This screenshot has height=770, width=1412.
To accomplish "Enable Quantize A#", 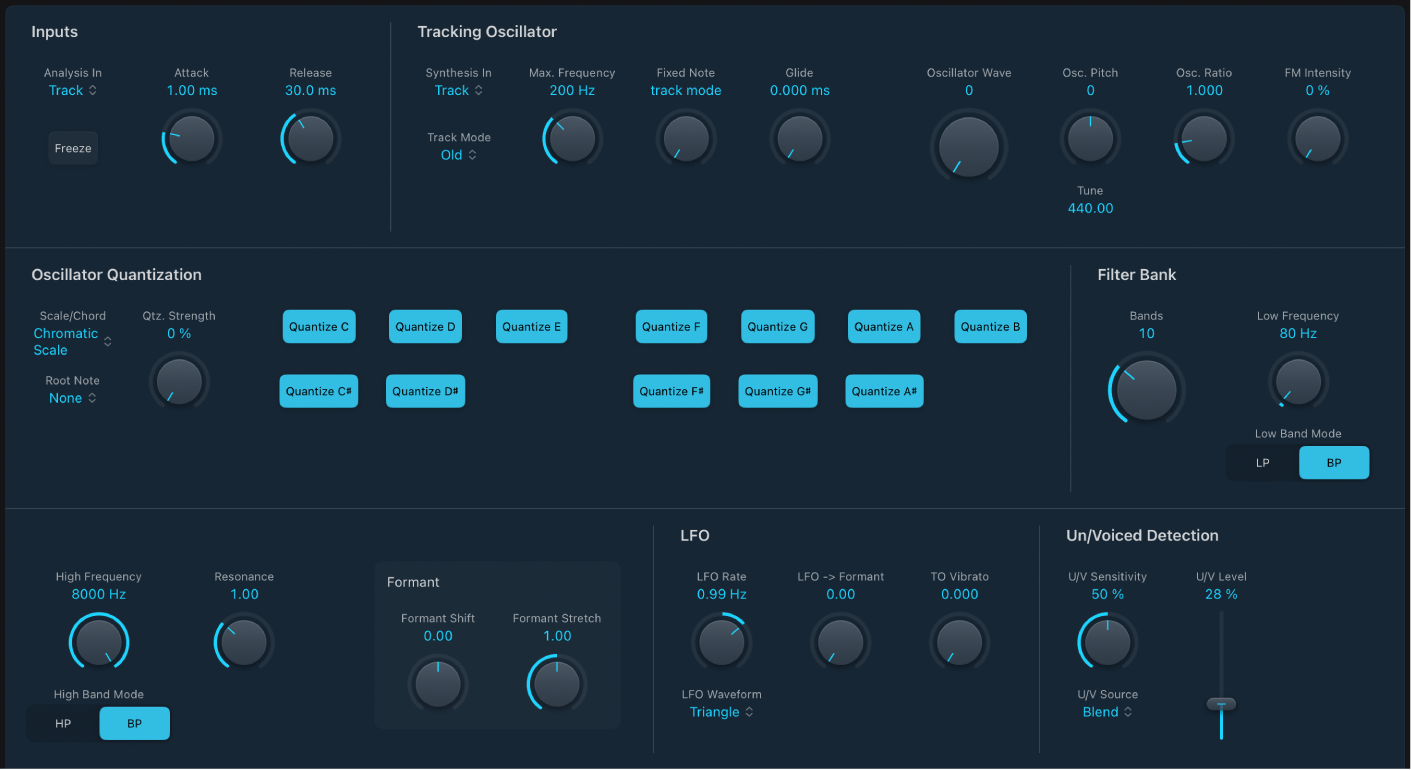I will [x=884, y=391].
